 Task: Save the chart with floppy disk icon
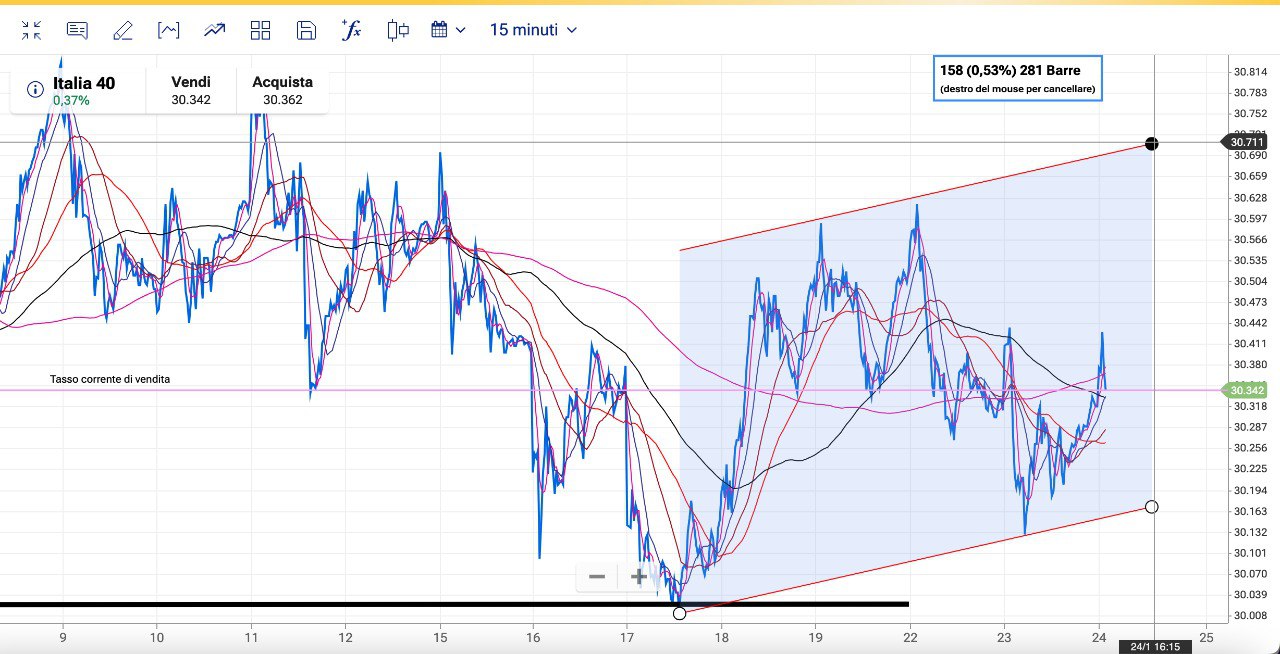pos(306,30)
